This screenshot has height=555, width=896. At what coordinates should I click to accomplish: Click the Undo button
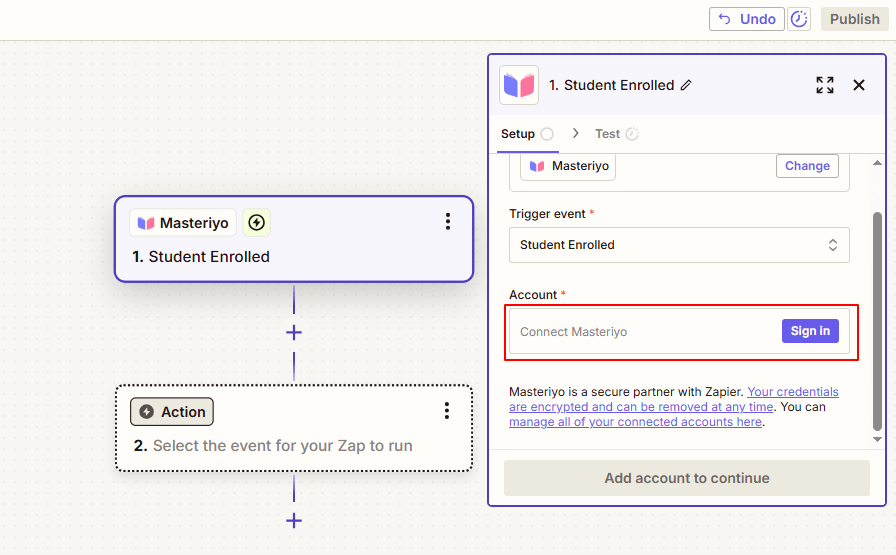click(x=746, y=19)
